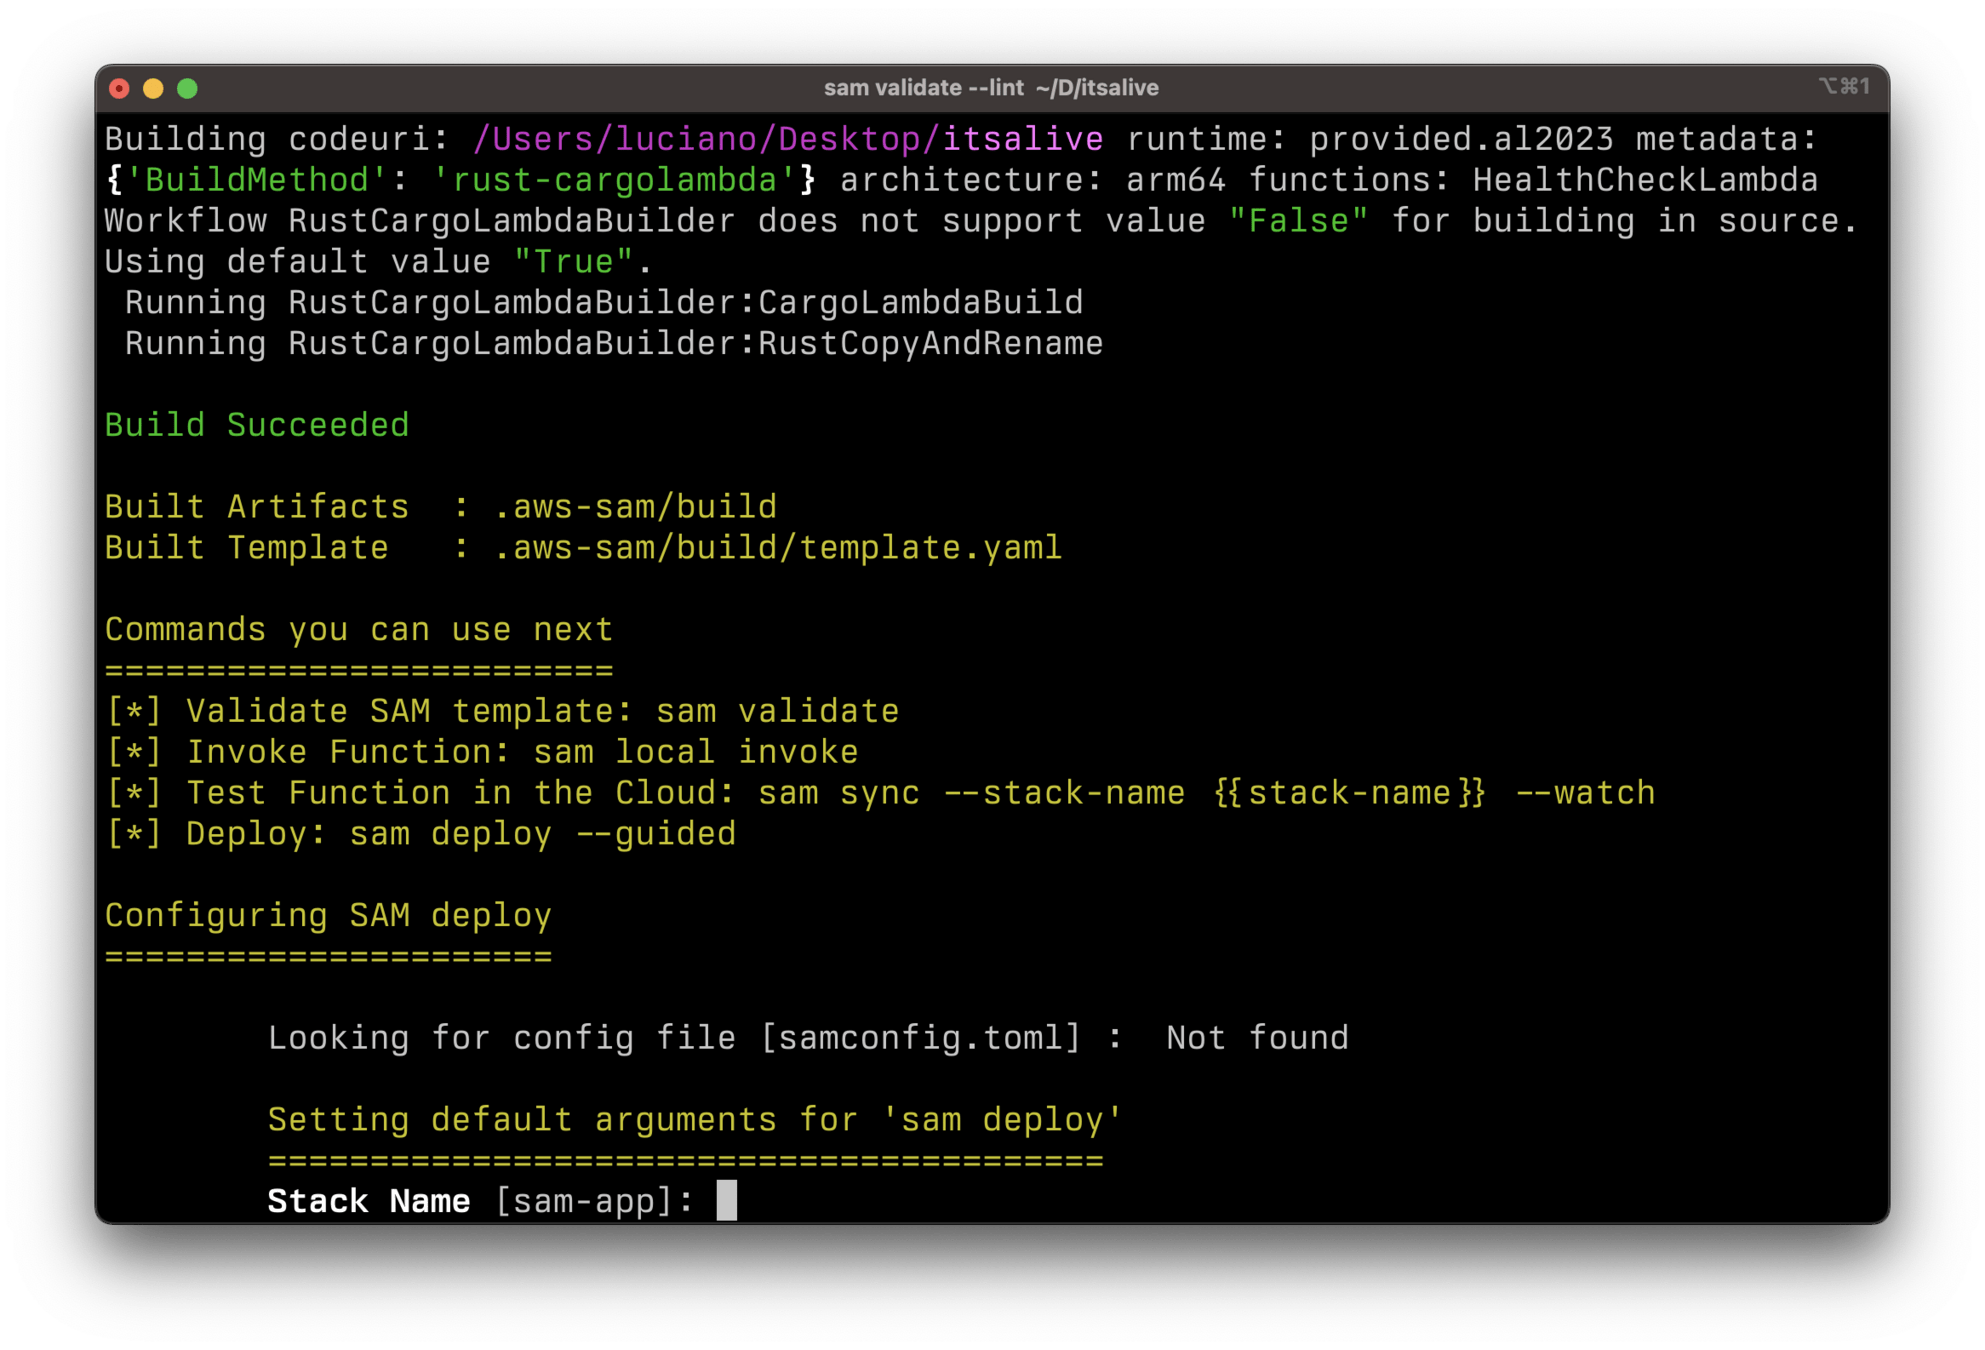Click the 'sam deploy --guided' command text
Viewport: 1985px width, 1350px height.
pos(542,834)
